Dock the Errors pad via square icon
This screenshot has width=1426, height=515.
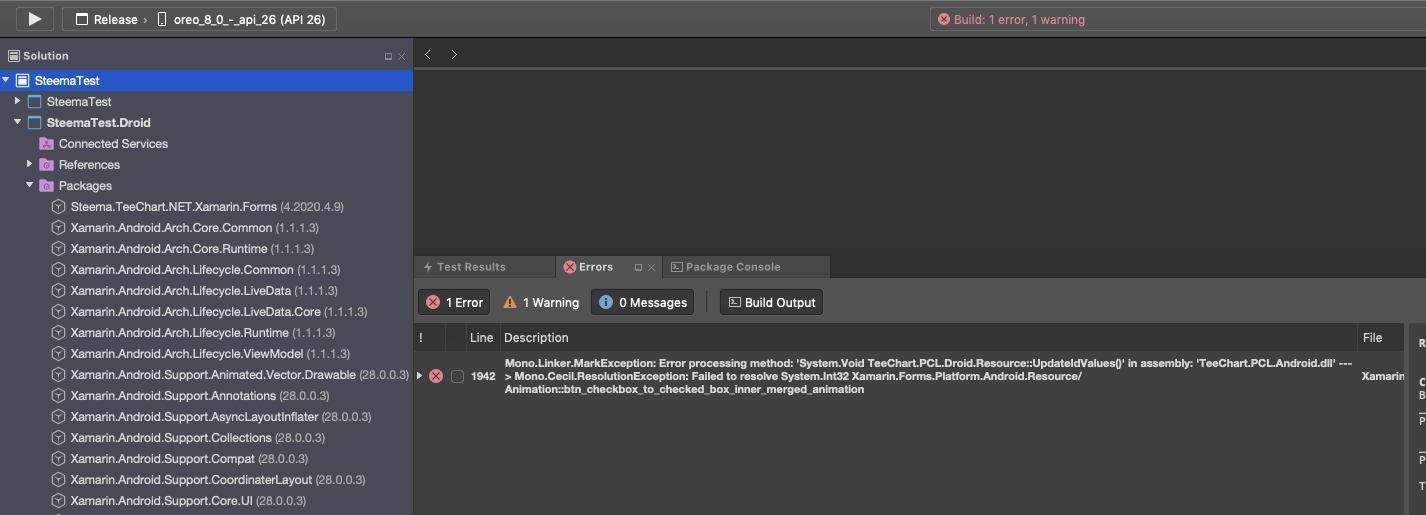[x=638, y=268]
